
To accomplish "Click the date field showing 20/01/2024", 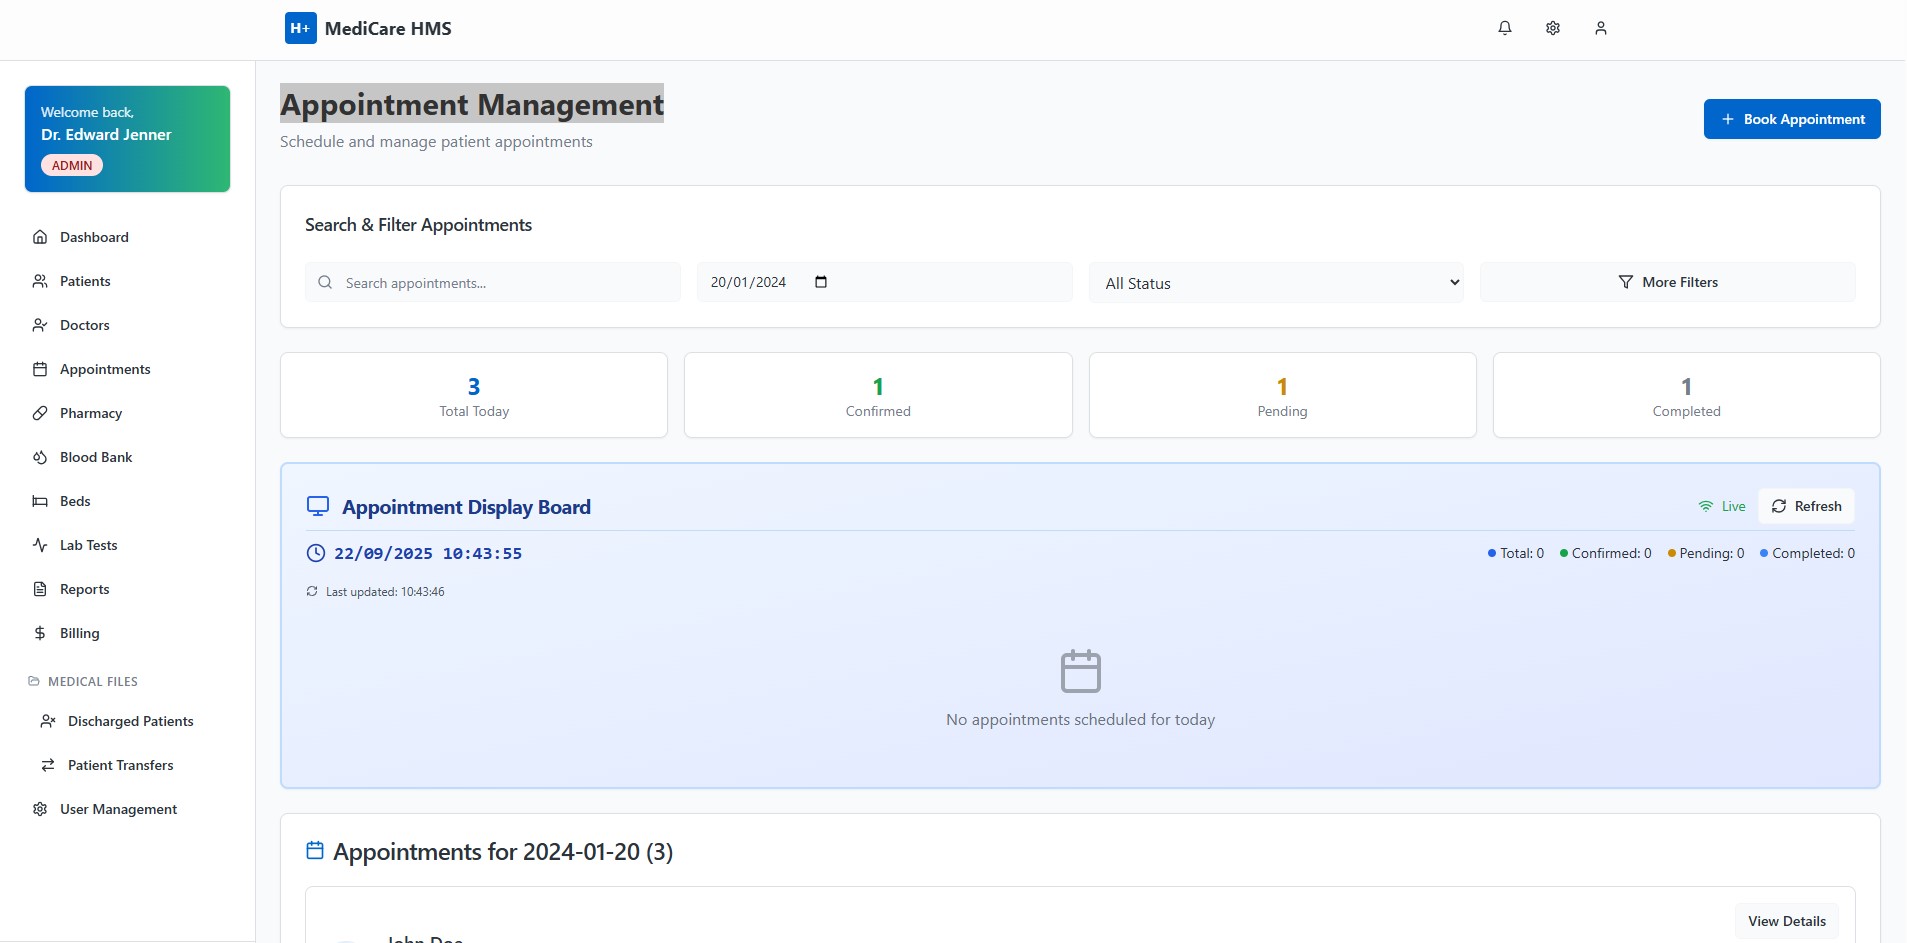I will (885, 282).
